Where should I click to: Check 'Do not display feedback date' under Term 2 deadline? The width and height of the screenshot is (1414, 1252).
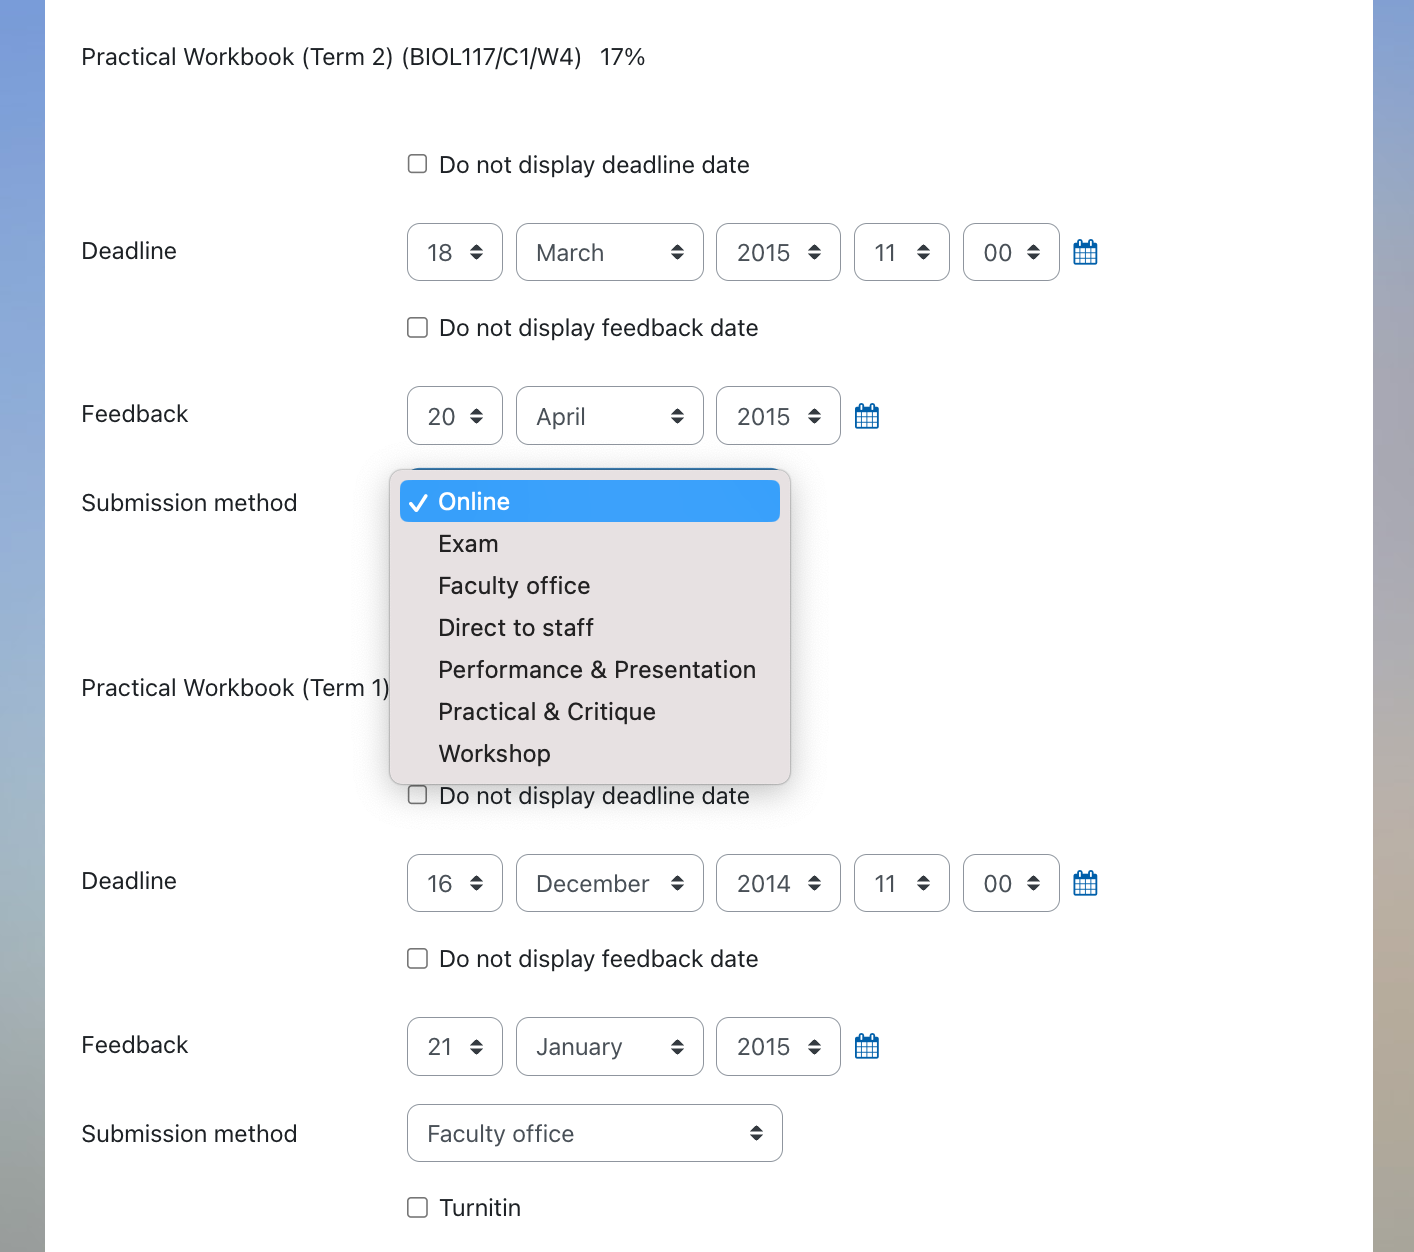(x=417, y=327)
